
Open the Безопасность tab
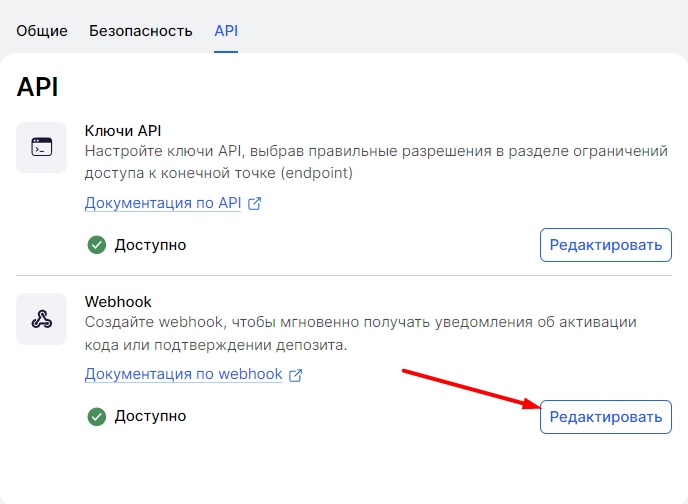click(x=140, y=31)
